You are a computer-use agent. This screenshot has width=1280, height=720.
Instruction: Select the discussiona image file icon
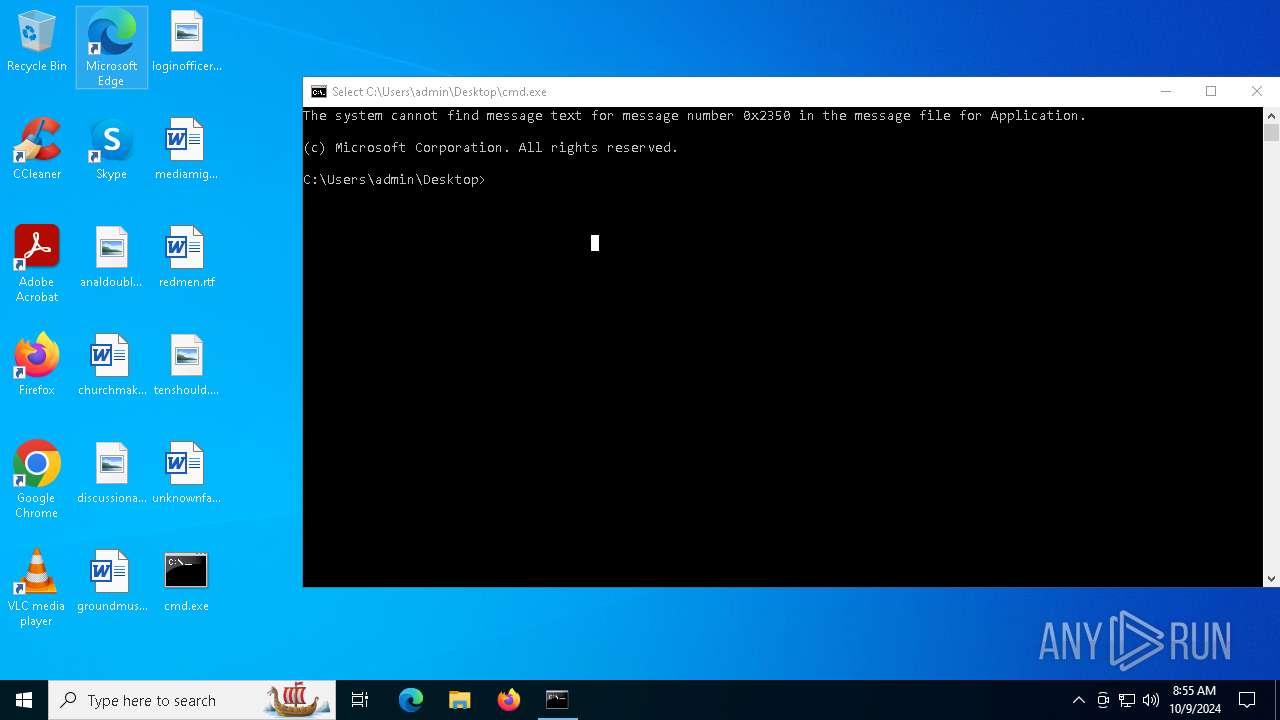[x=111, y=474]
